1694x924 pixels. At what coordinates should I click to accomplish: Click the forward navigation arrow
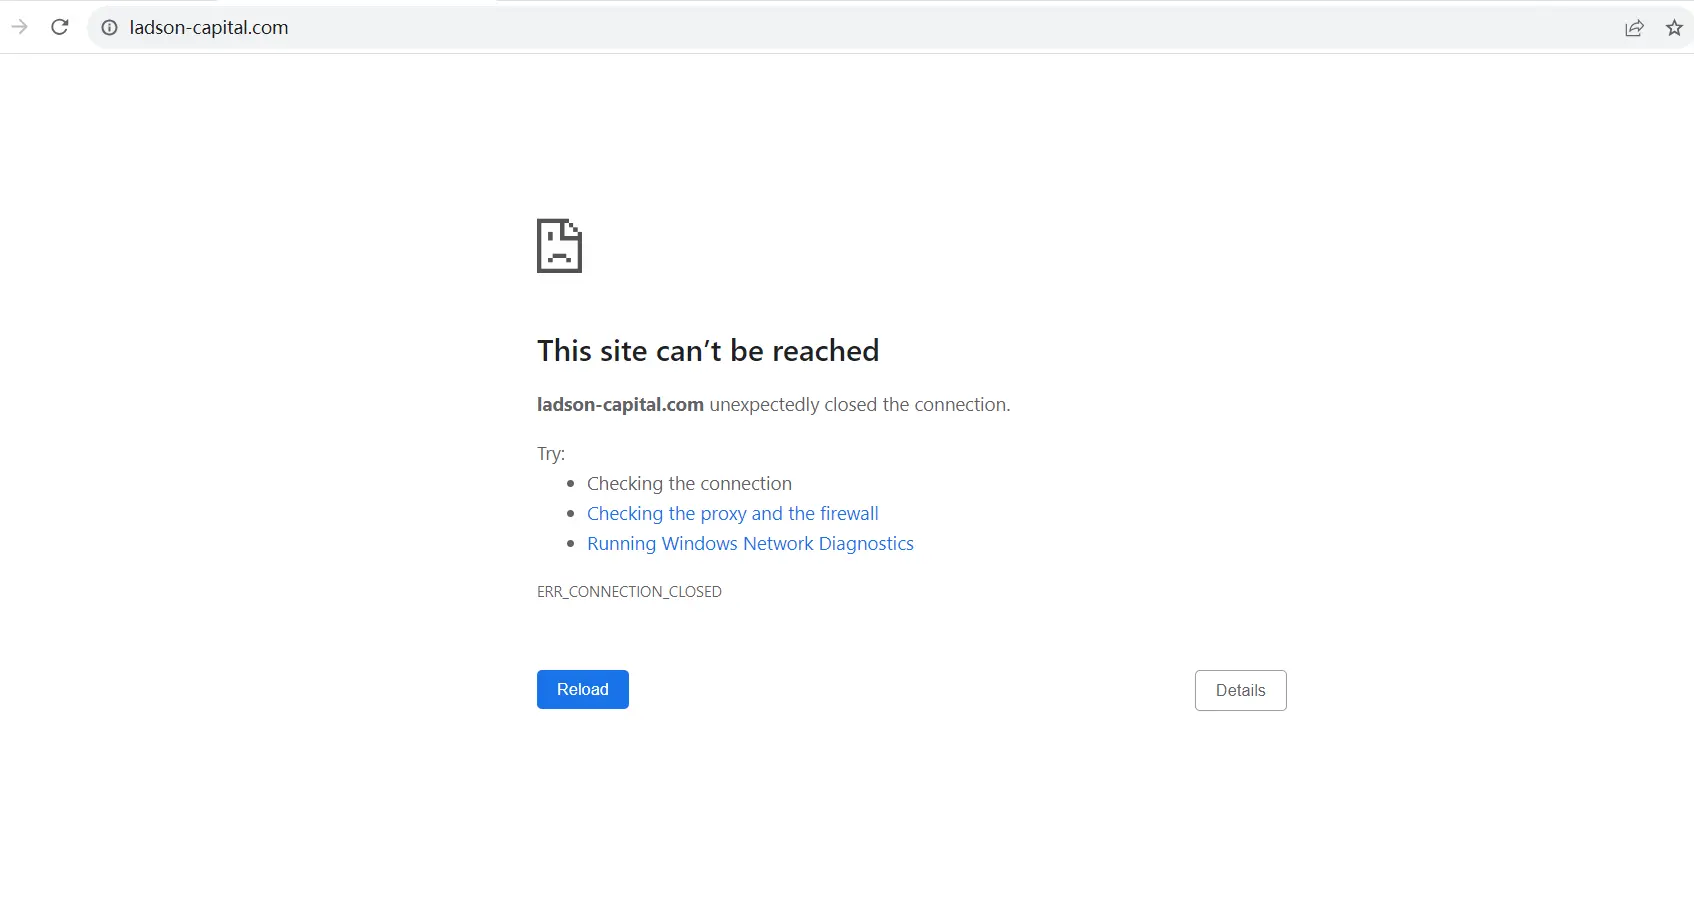pyautogui.click(x=19, y=27)
